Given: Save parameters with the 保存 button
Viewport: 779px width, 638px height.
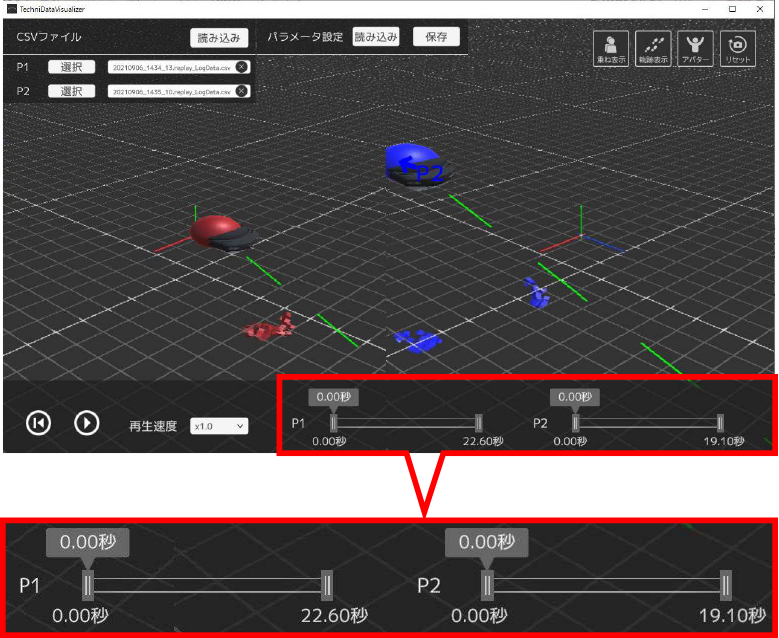Looking at the screenshot, I should coord(436,37).
